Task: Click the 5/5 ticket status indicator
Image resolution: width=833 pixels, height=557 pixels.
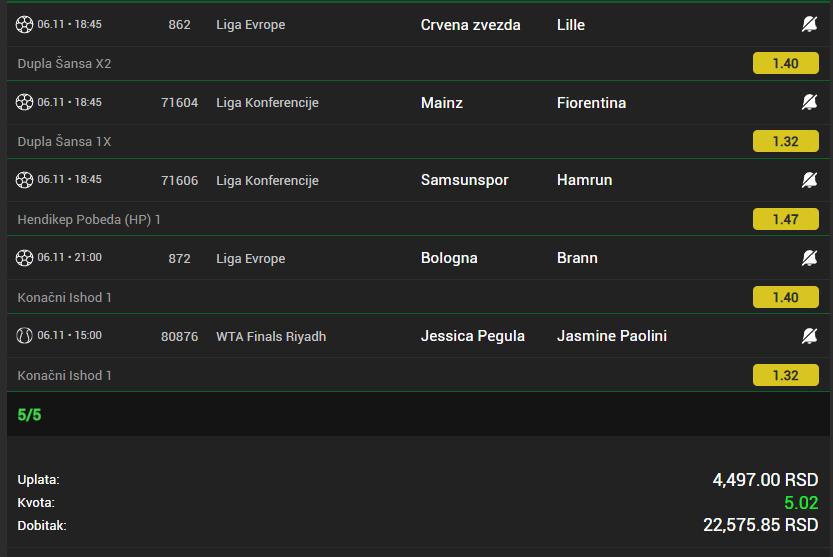Action: (30, 414)
